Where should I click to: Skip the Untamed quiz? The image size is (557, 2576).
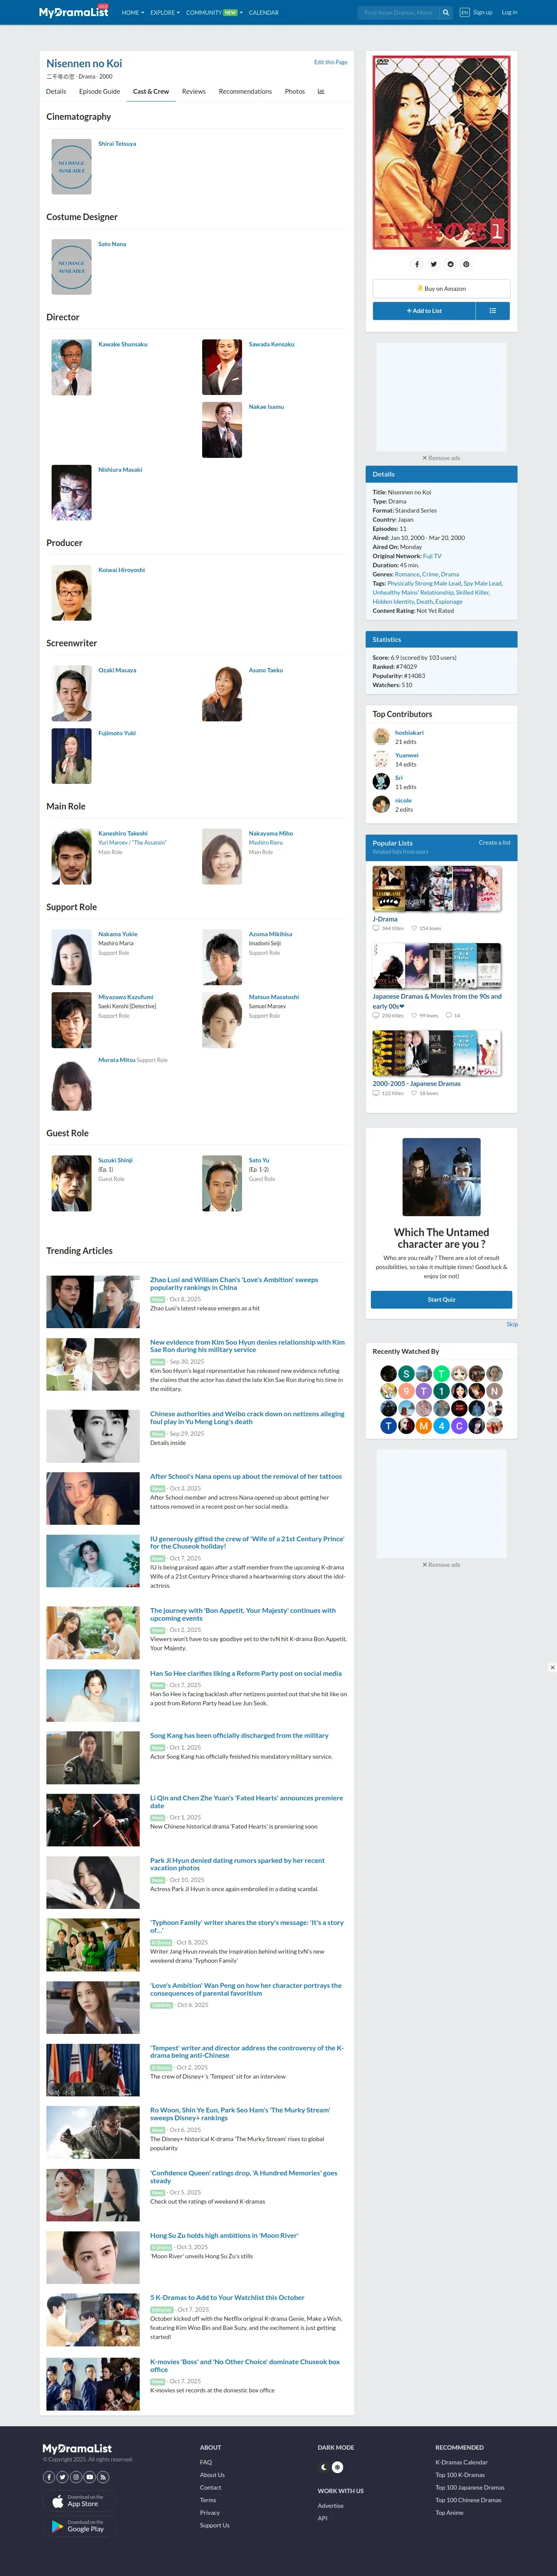512,1324
